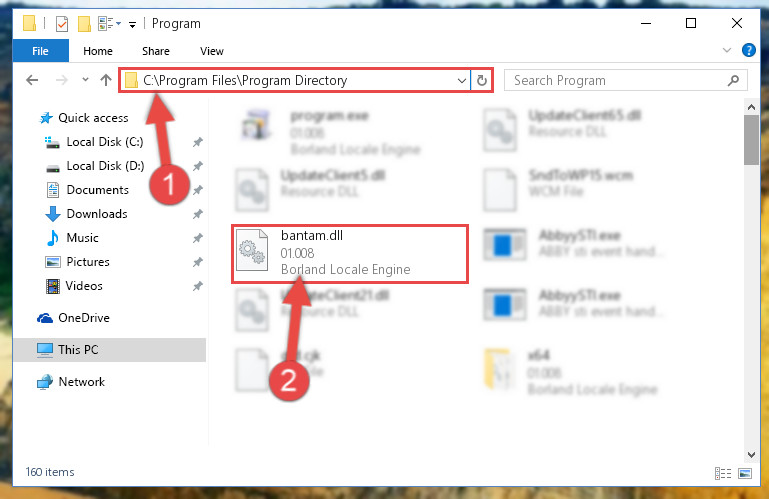Switch to large thumbnails view icon

coord(745,473)
